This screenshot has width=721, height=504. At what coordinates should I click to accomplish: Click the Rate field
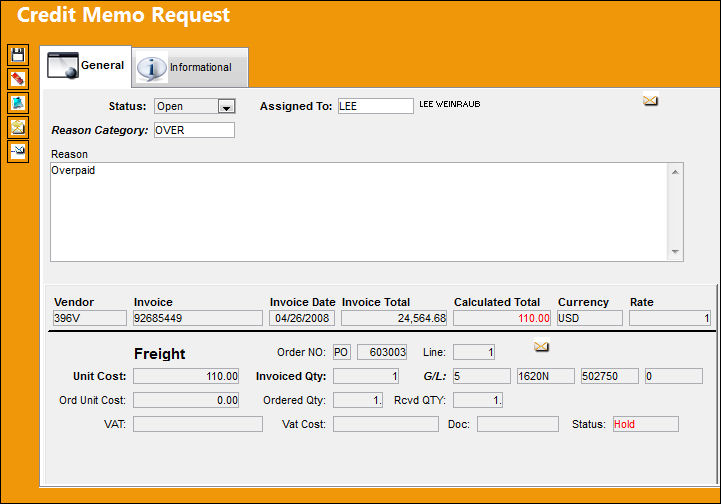click(670, 318)
